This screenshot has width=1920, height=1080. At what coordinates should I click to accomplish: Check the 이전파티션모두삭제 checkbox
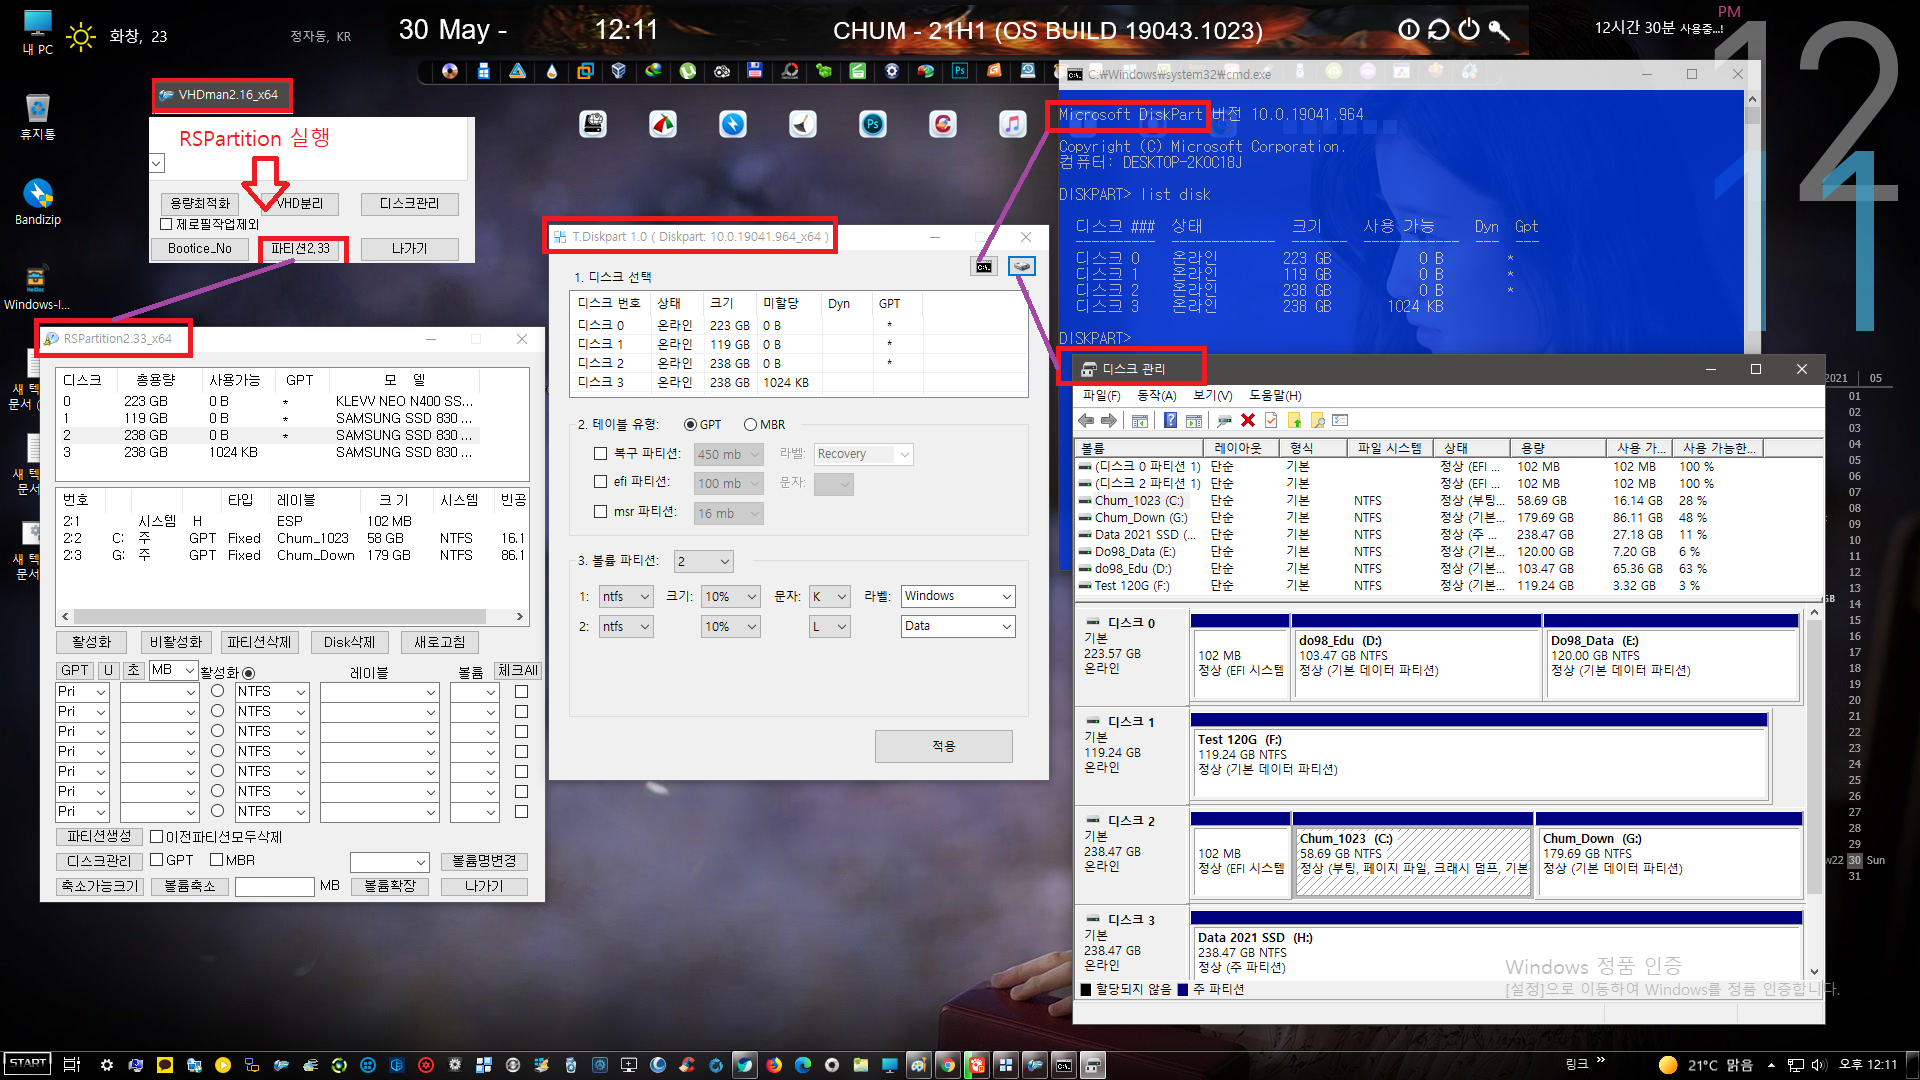(x=156, y=837)
